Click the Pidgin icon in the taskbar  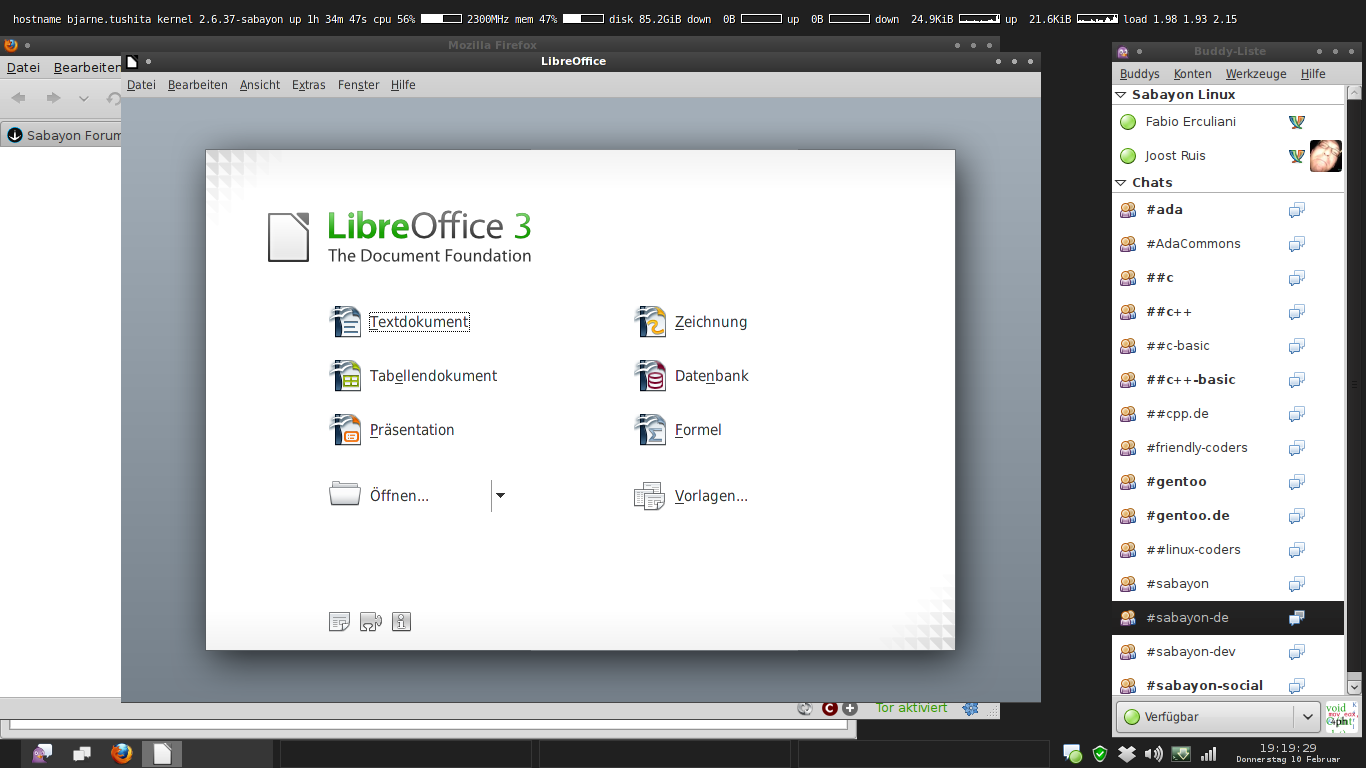(42, 753)
